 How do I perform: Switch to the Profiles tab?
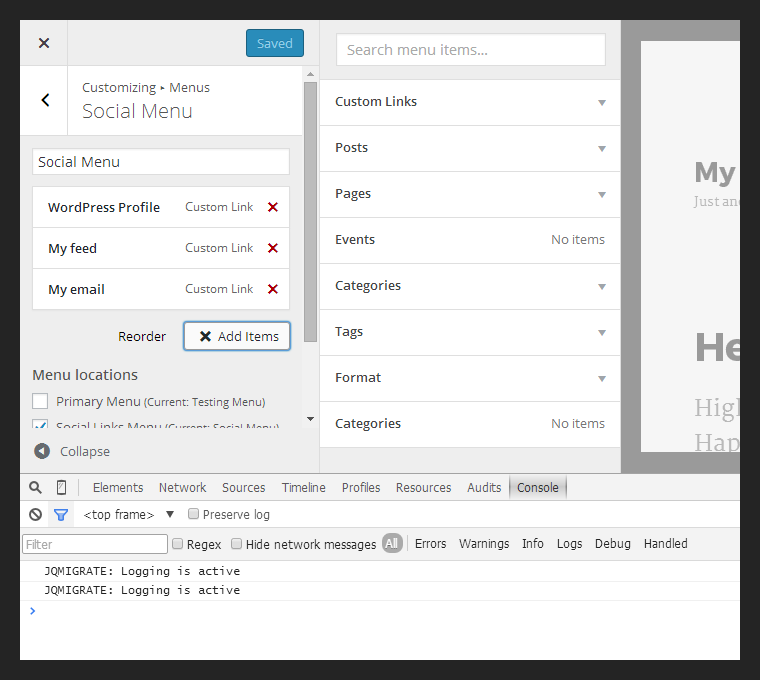click(361, 487)
